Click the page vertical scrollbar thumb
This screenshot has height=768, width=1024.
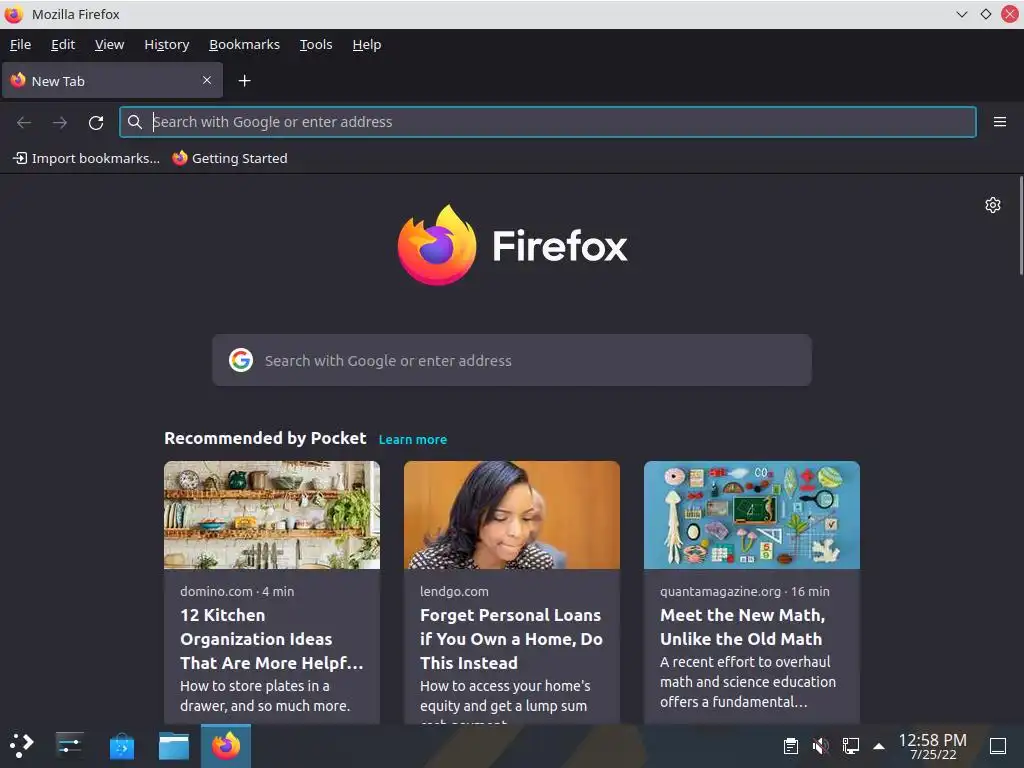(x=1021, y=225)
